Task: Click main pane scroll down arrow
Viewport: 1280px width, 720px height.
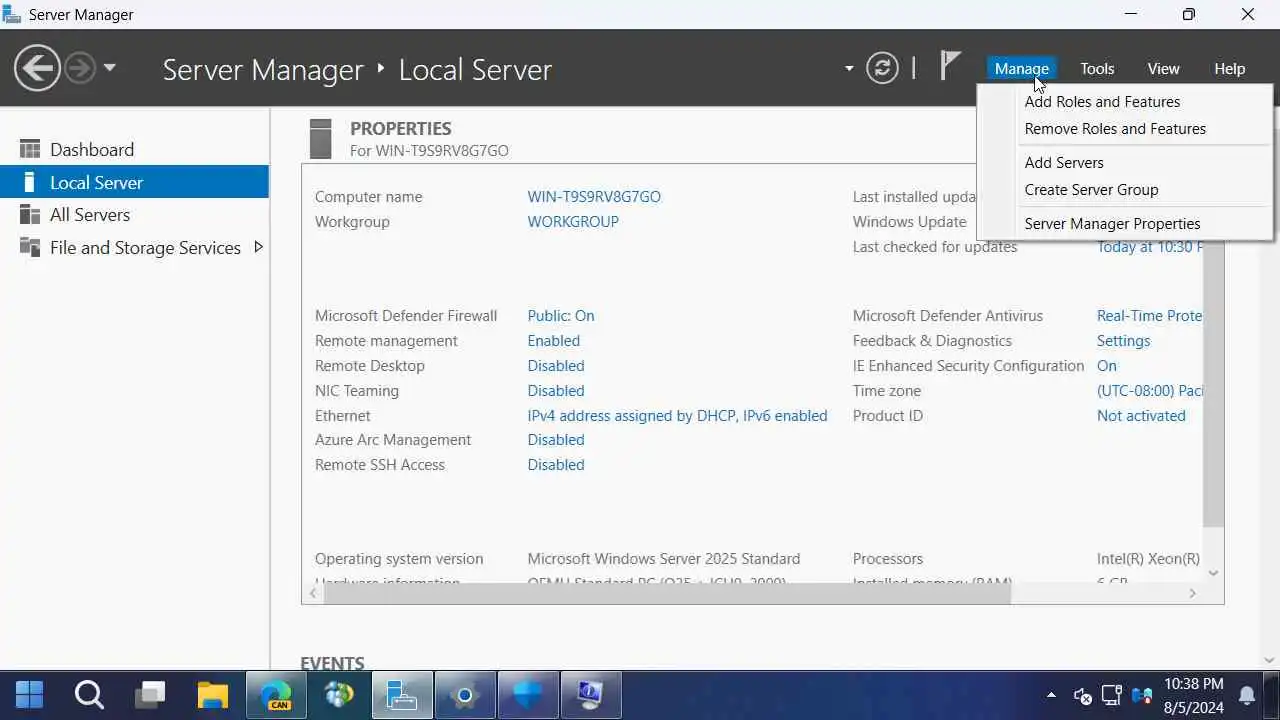Action: (1270, 660)
